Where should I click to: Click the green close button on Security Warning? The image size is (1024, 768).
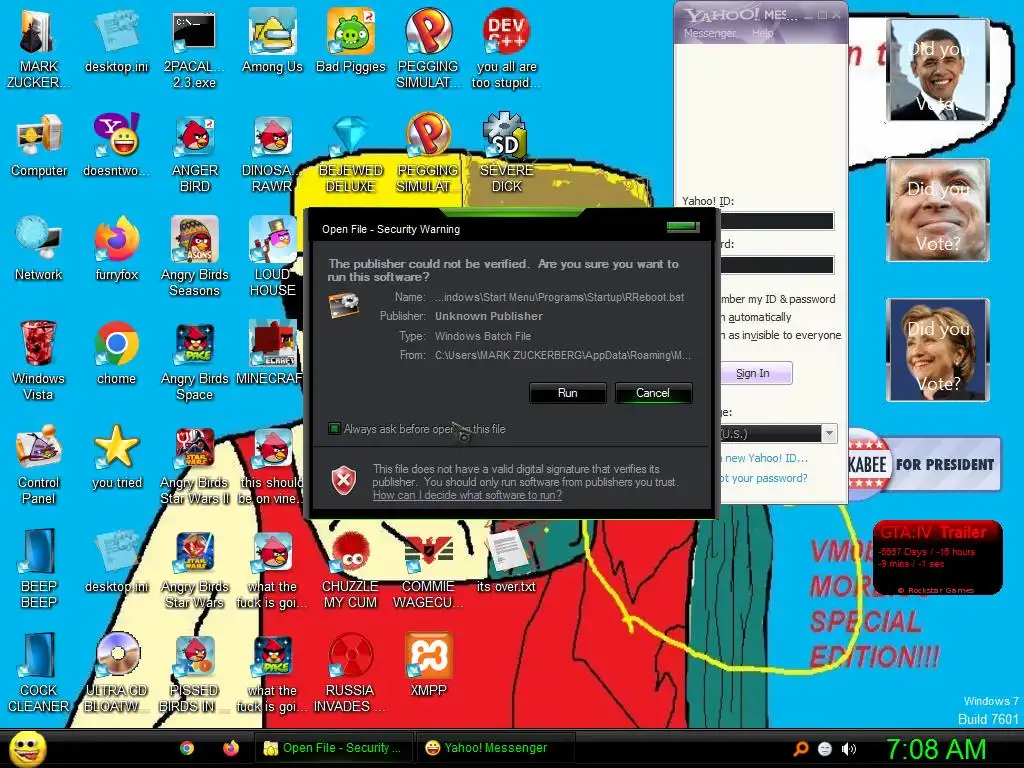(x=683, y=227)
